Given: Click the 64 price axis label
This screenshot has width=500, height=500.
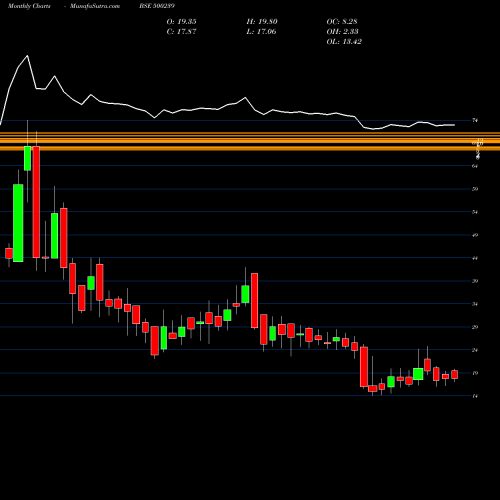Looking at the screenshot, I should (x=475, y=166).
